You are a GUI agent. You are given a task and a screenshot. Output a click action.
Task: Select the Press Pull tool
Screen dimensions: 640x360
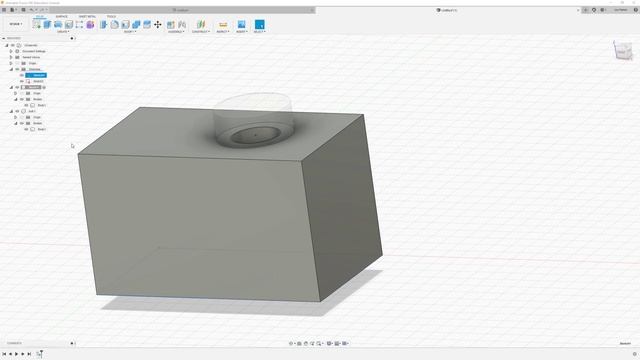pos(104,24)
